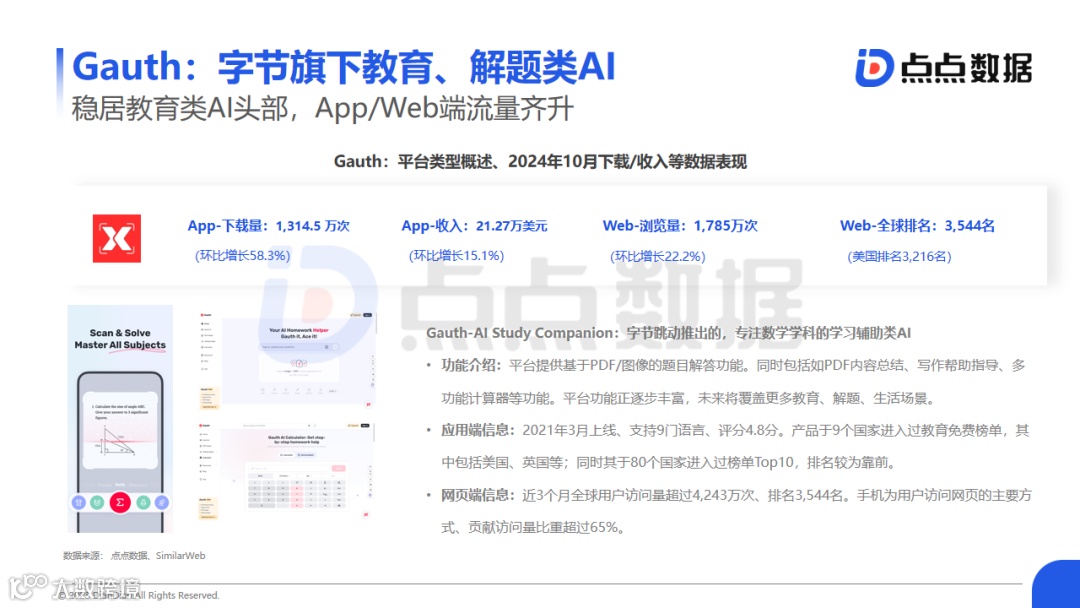This screenshot has height=608, width=1080.
Task: Select the line mentioning '80个国家进入过榜单Top10'
Action: [x=668, y=463]
